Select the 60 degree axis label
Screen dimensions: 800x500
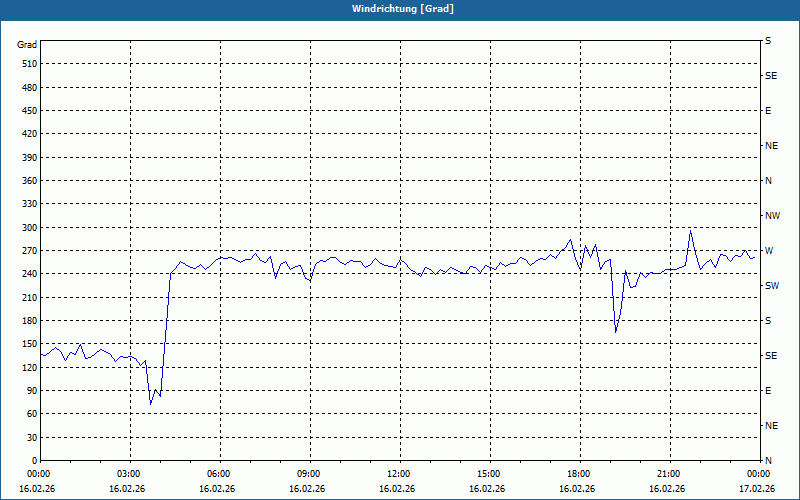32,414
